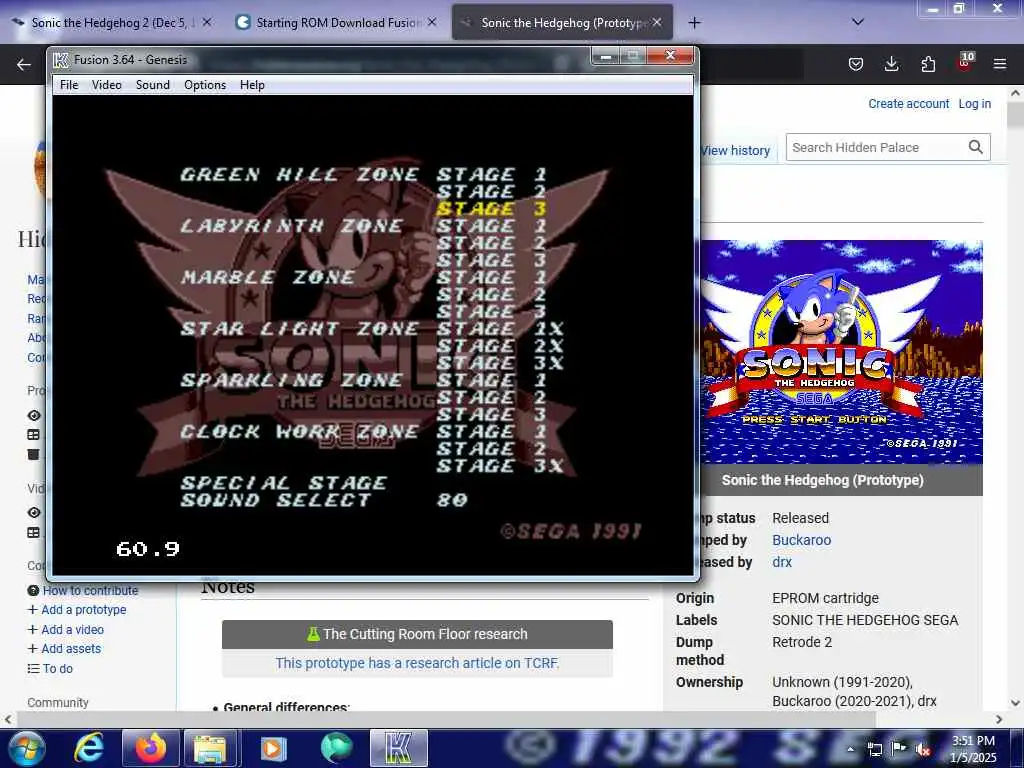The width and height of the screenshot is (1024, 768).
Task: Follow the drx link
Action: pos(782,562)
